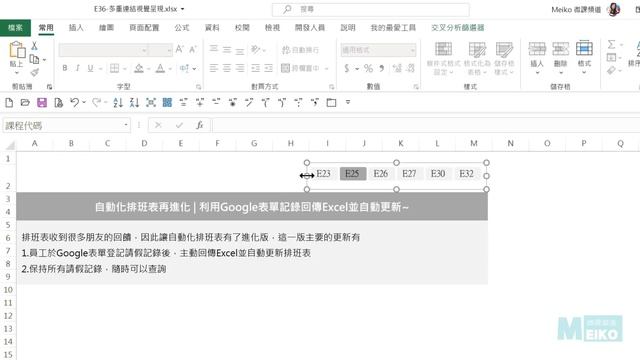640x360 pixels.
Task: Select slicer button E25
Action: (353, 174)
